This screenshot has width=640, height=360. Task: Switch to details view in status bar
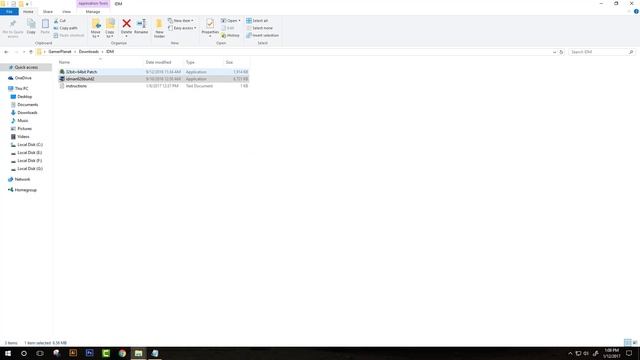(628, 342)
